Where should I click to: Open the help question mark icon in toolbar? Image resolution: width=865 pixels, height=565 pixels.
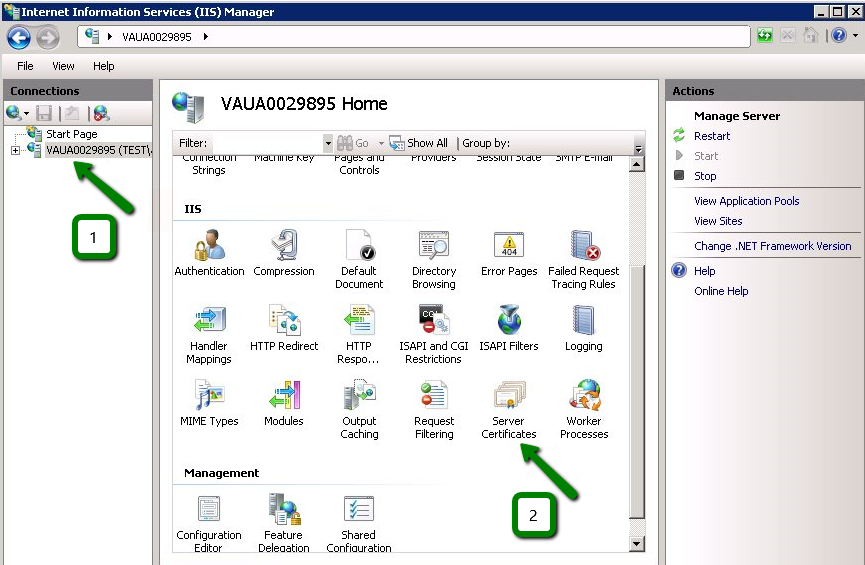click(839, 36)
